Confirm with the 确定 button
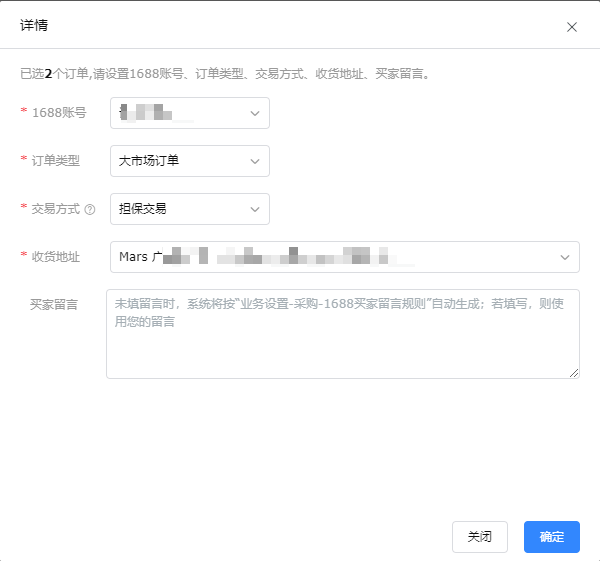 click(x=552, y=537)
